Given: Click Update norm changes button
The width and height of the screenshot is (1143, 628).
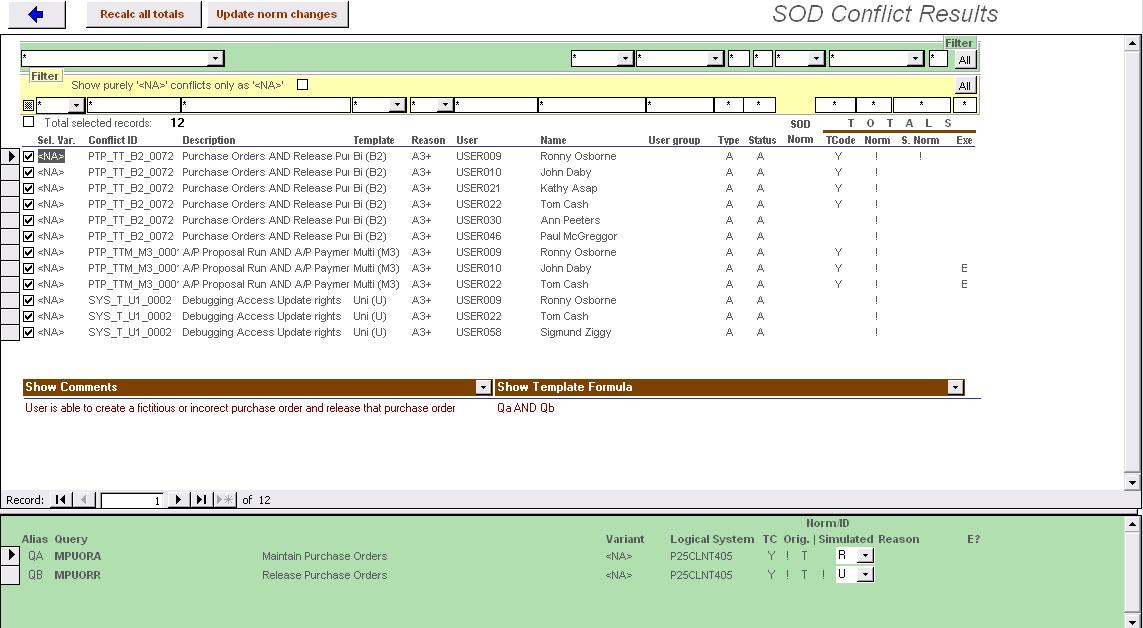Looking at the screenshot, I should point(277,14).
